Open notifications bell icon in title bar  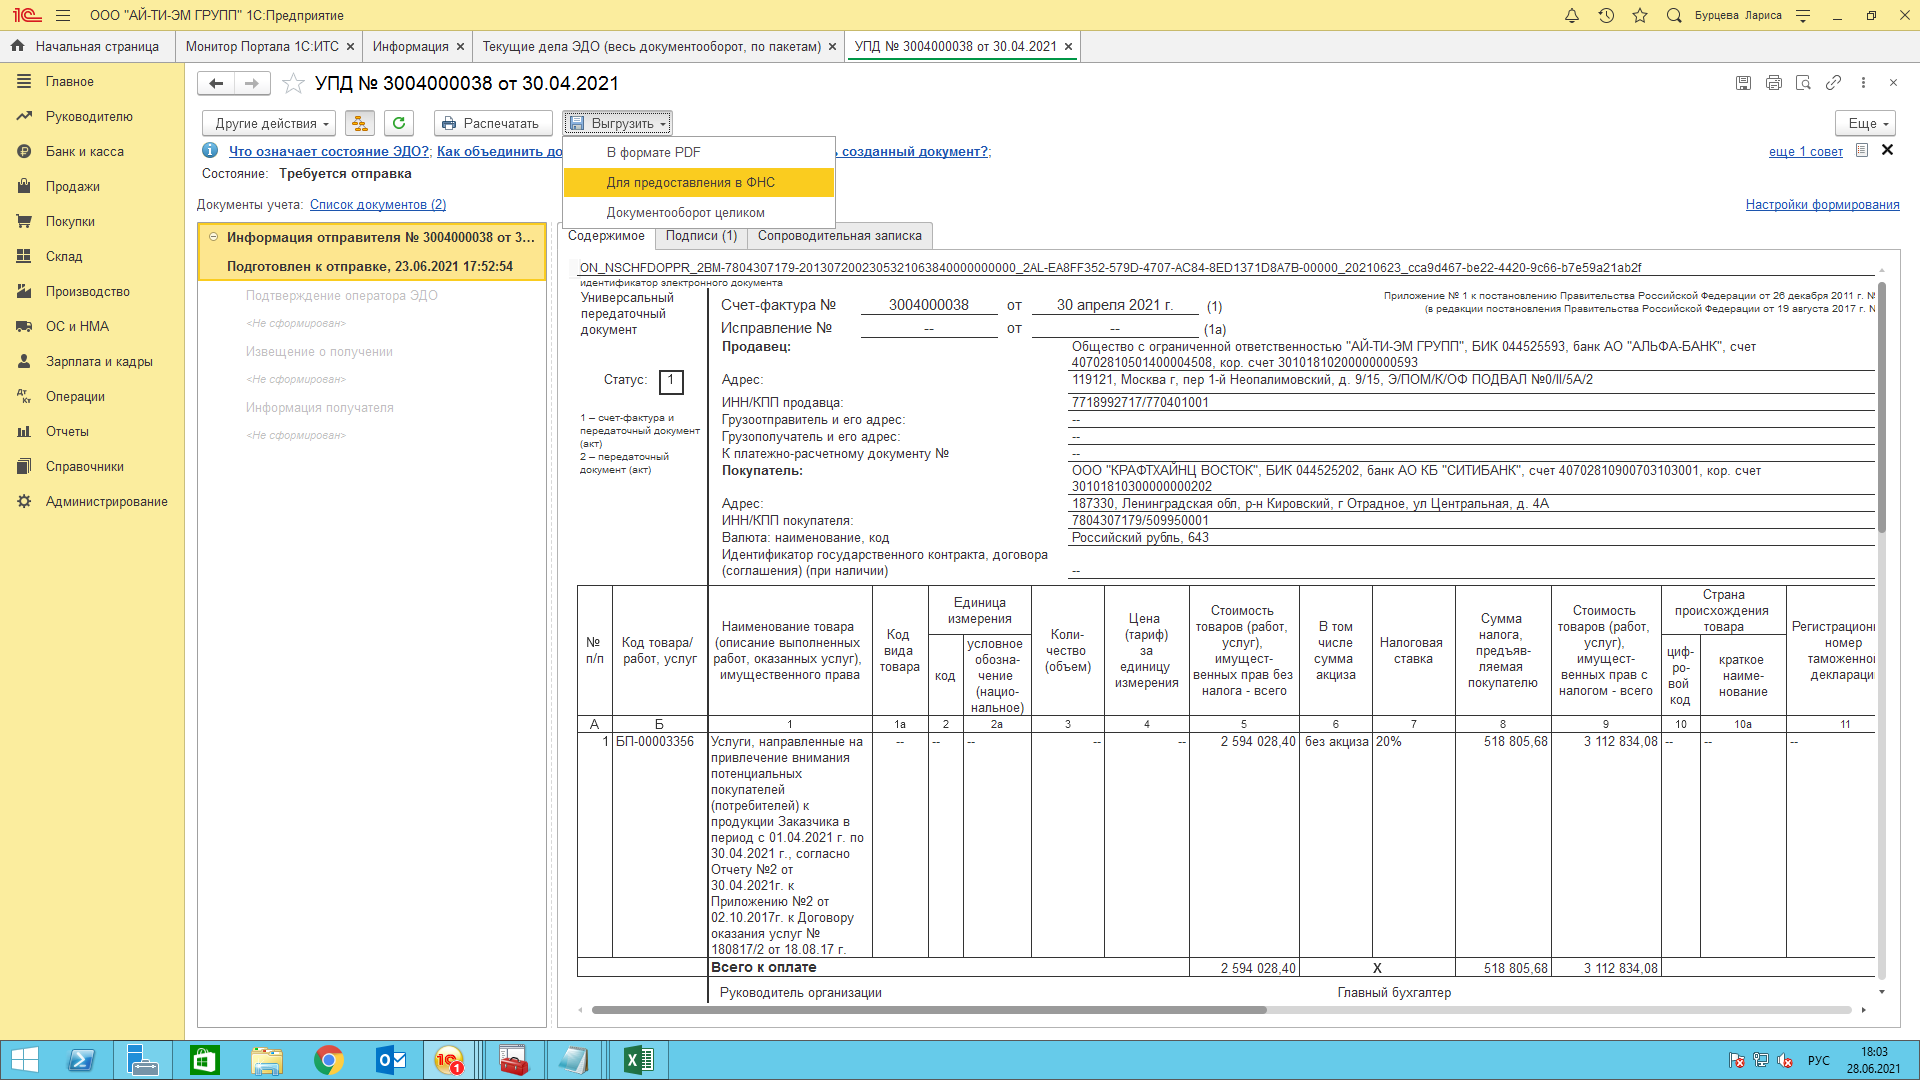click(1572, 16)
